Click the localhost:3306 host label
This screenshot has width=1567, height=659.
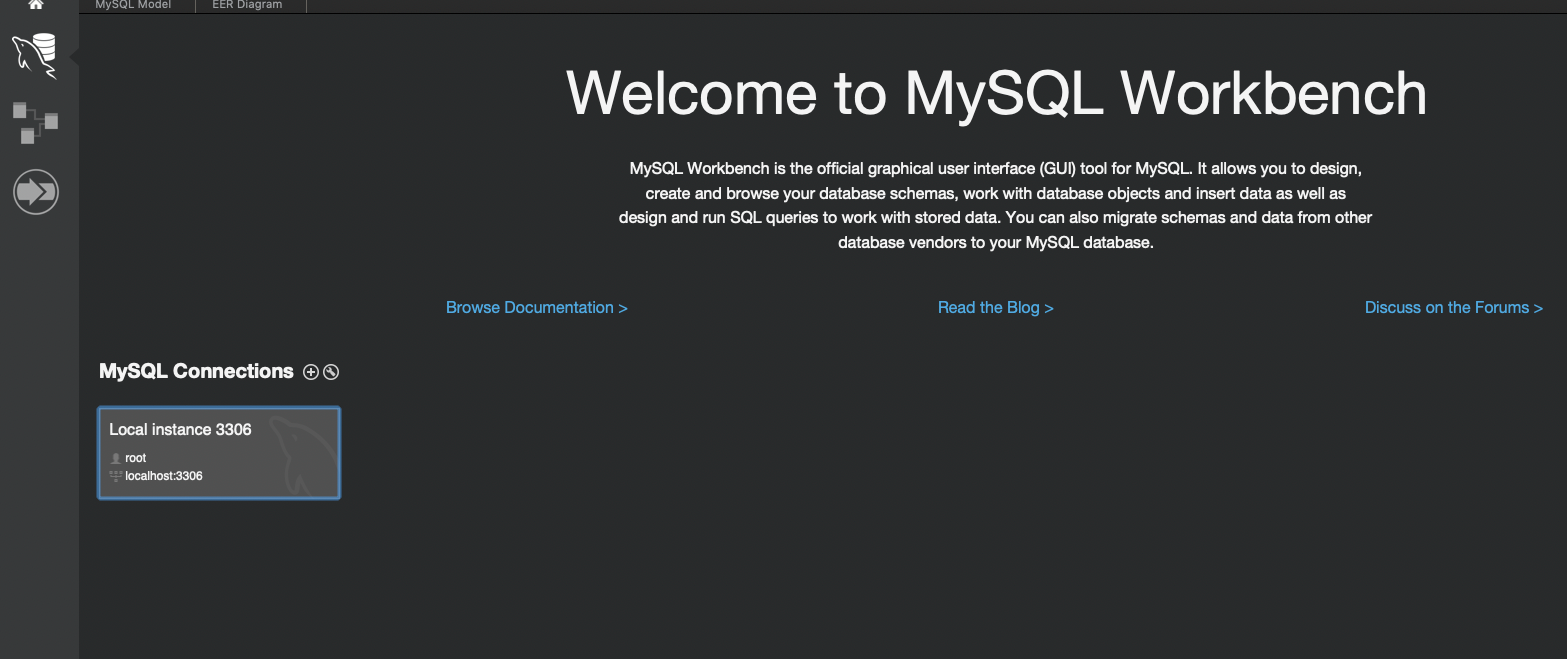click(x=164, y=476)
